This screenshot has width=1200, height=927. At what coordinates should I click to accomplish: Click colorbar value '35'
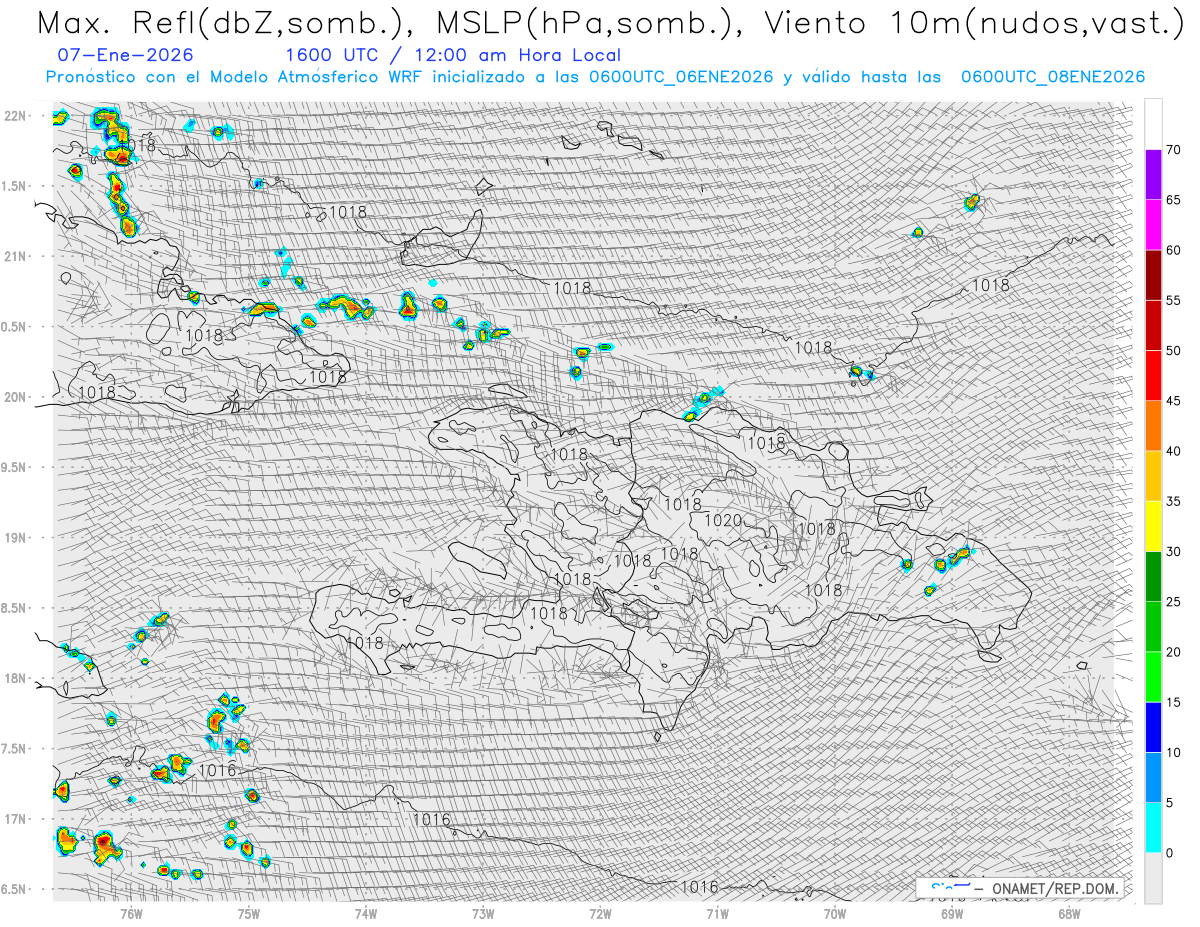point(1173,501)
